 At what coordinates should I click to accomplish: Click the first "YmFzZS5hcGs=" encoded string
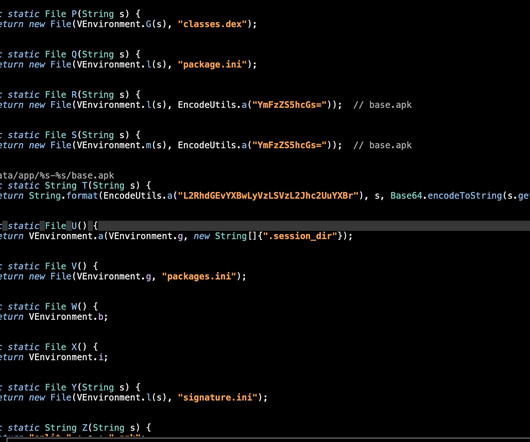[x=292, y=105]
